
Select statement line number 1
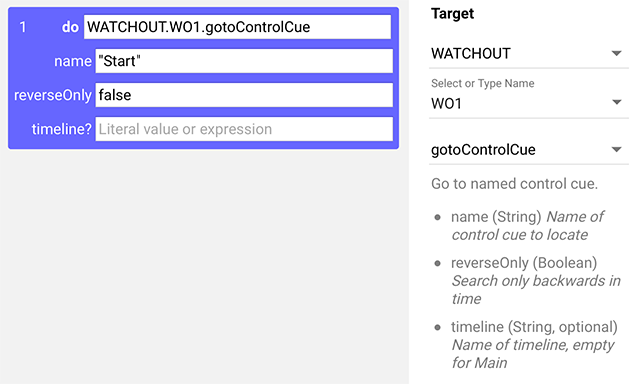point(23,27)
